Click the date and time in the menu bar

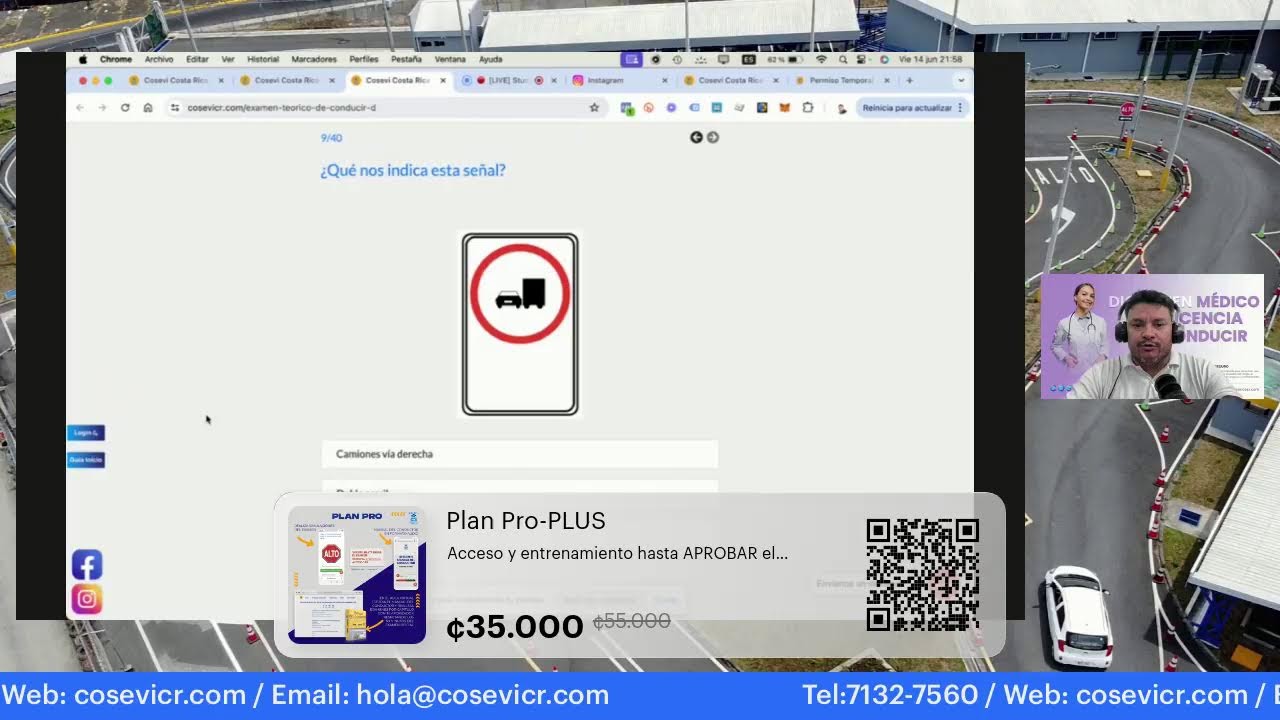pos(930,59)
